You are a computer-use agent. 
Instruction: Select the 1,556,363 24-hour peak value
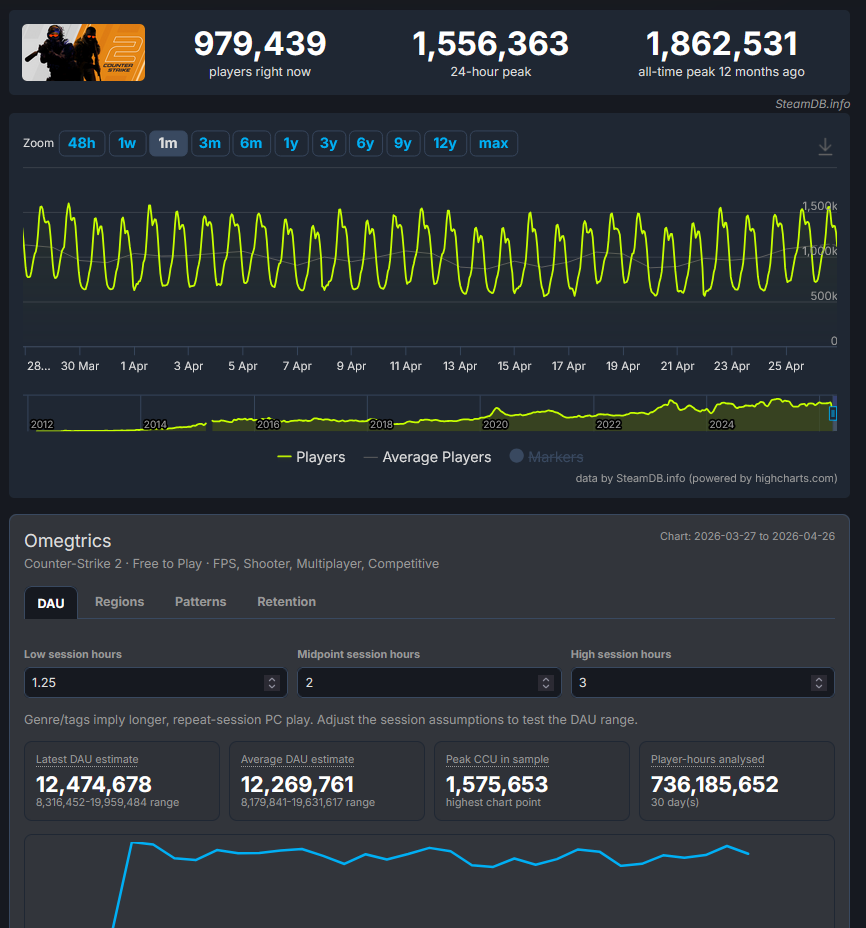point(491,44)
